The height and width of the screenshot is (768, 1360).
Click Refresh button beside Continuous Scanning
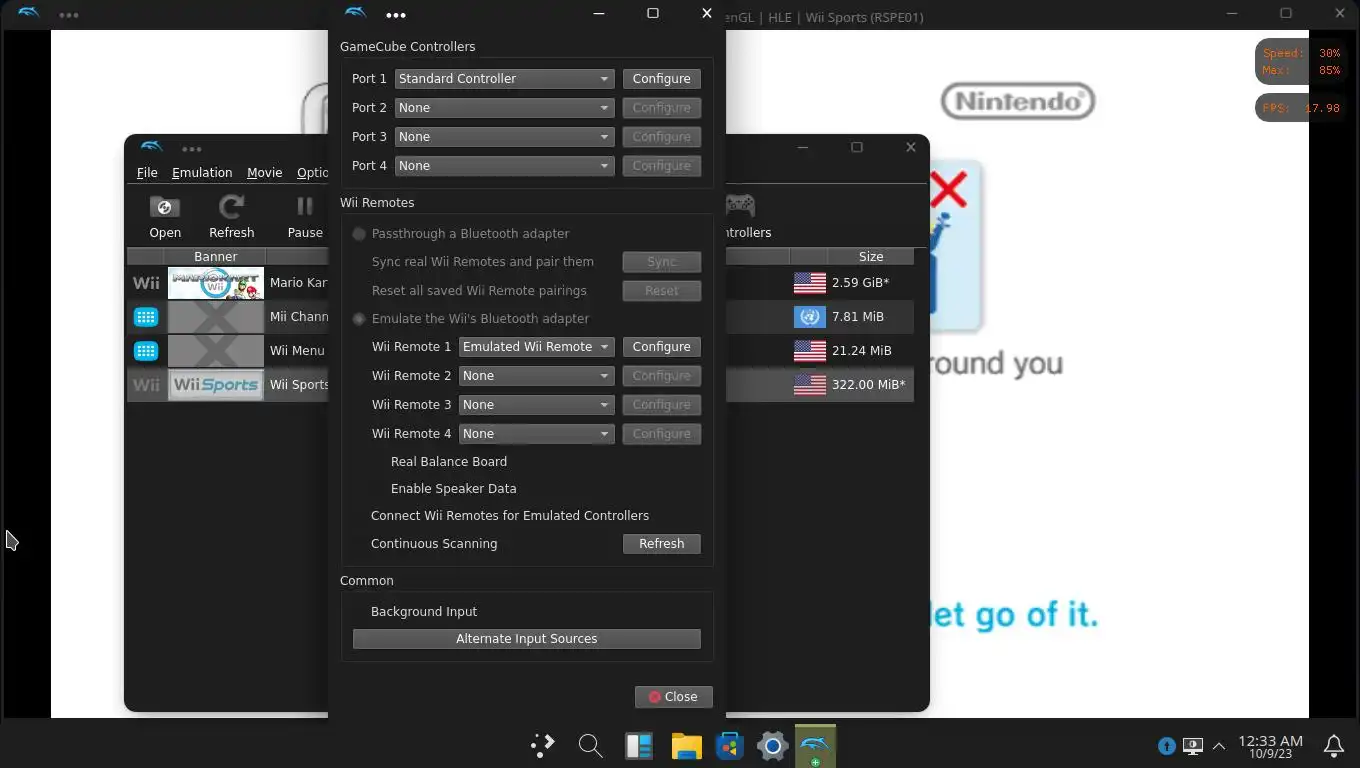coord(661,544)
